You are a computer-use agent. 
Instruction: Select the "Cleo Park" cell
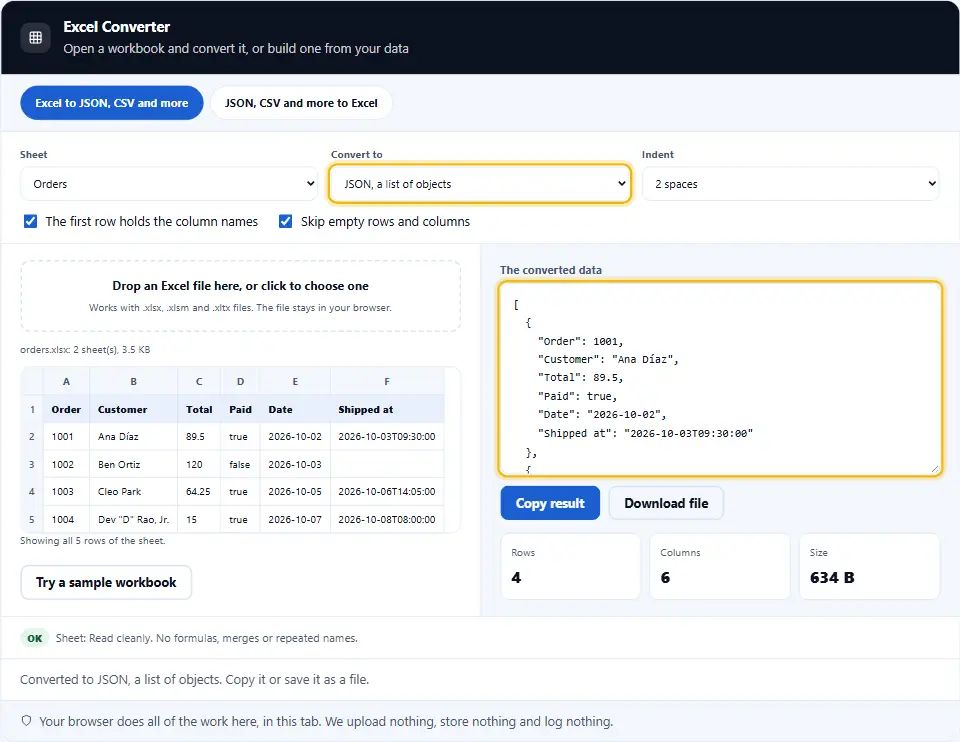pyautogui.click(x=133, y=492)
